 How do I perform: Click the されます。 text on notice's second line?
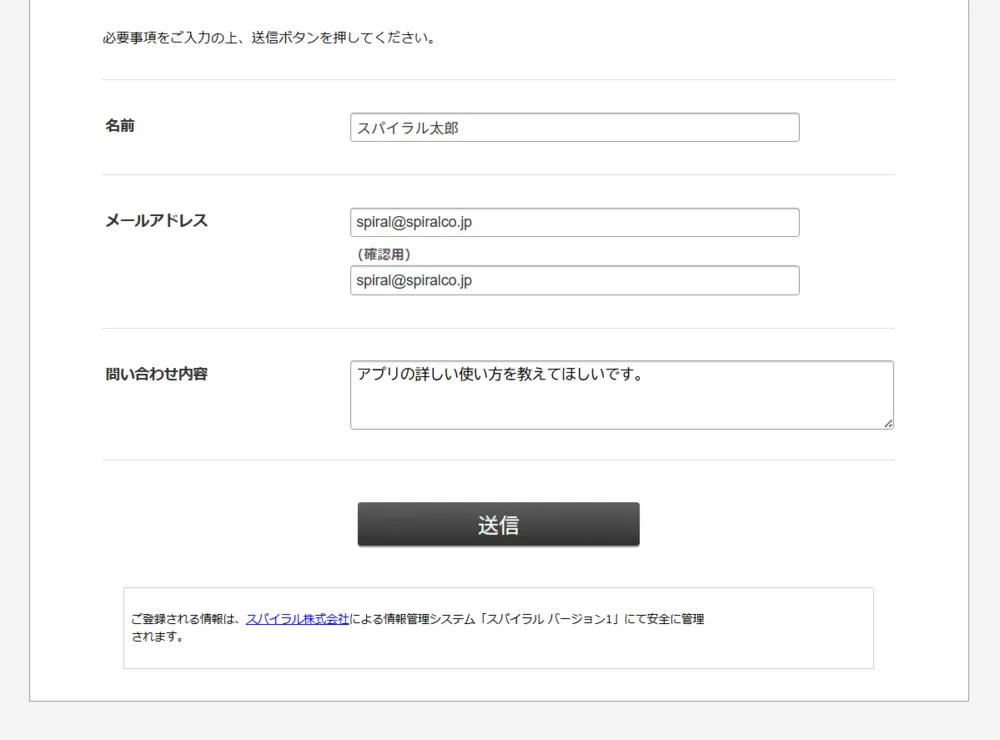pos(158,637)
